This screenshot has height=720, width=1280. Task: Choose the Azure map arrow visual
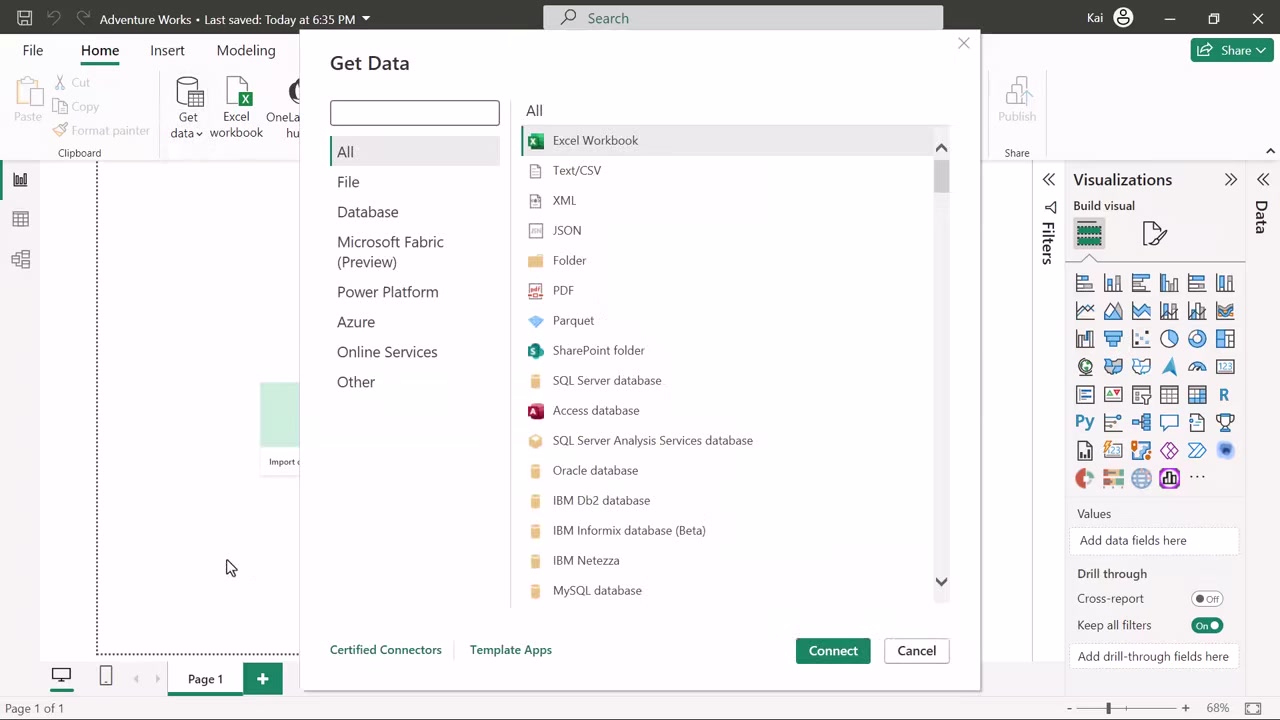1169,367
